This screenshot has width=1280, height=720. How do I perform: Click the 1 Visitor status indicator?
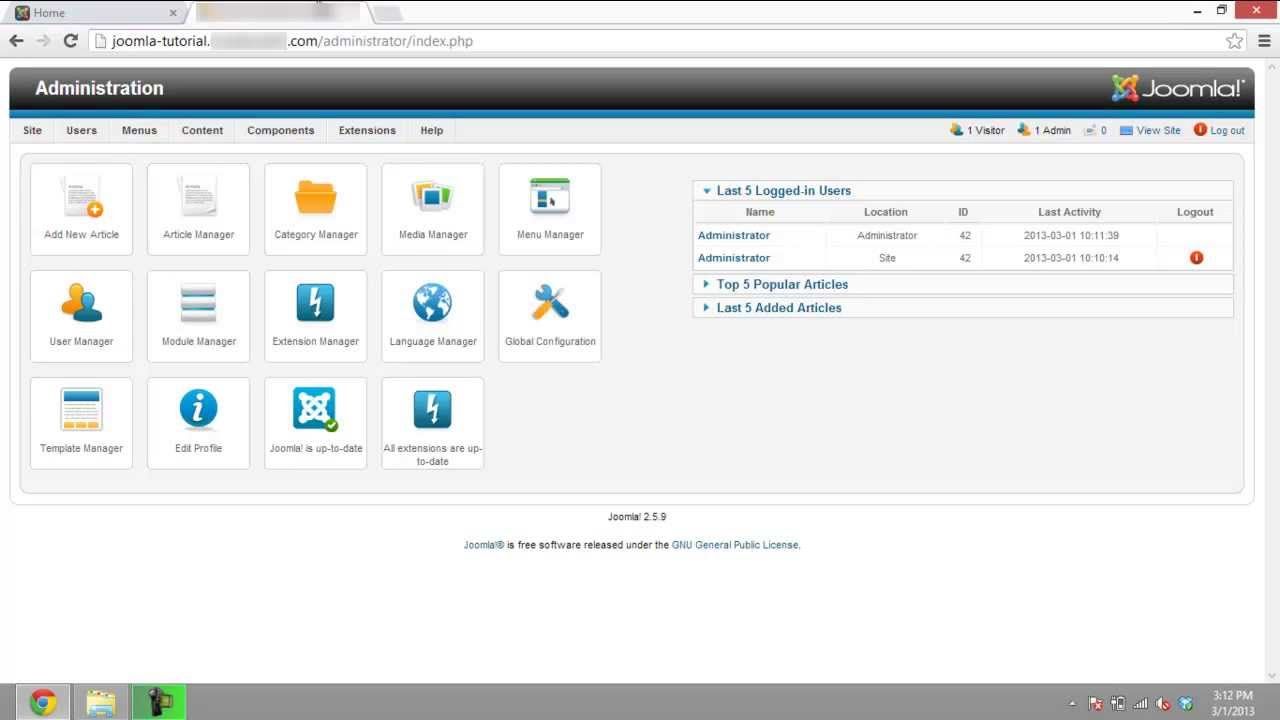[x=977, y=130]
